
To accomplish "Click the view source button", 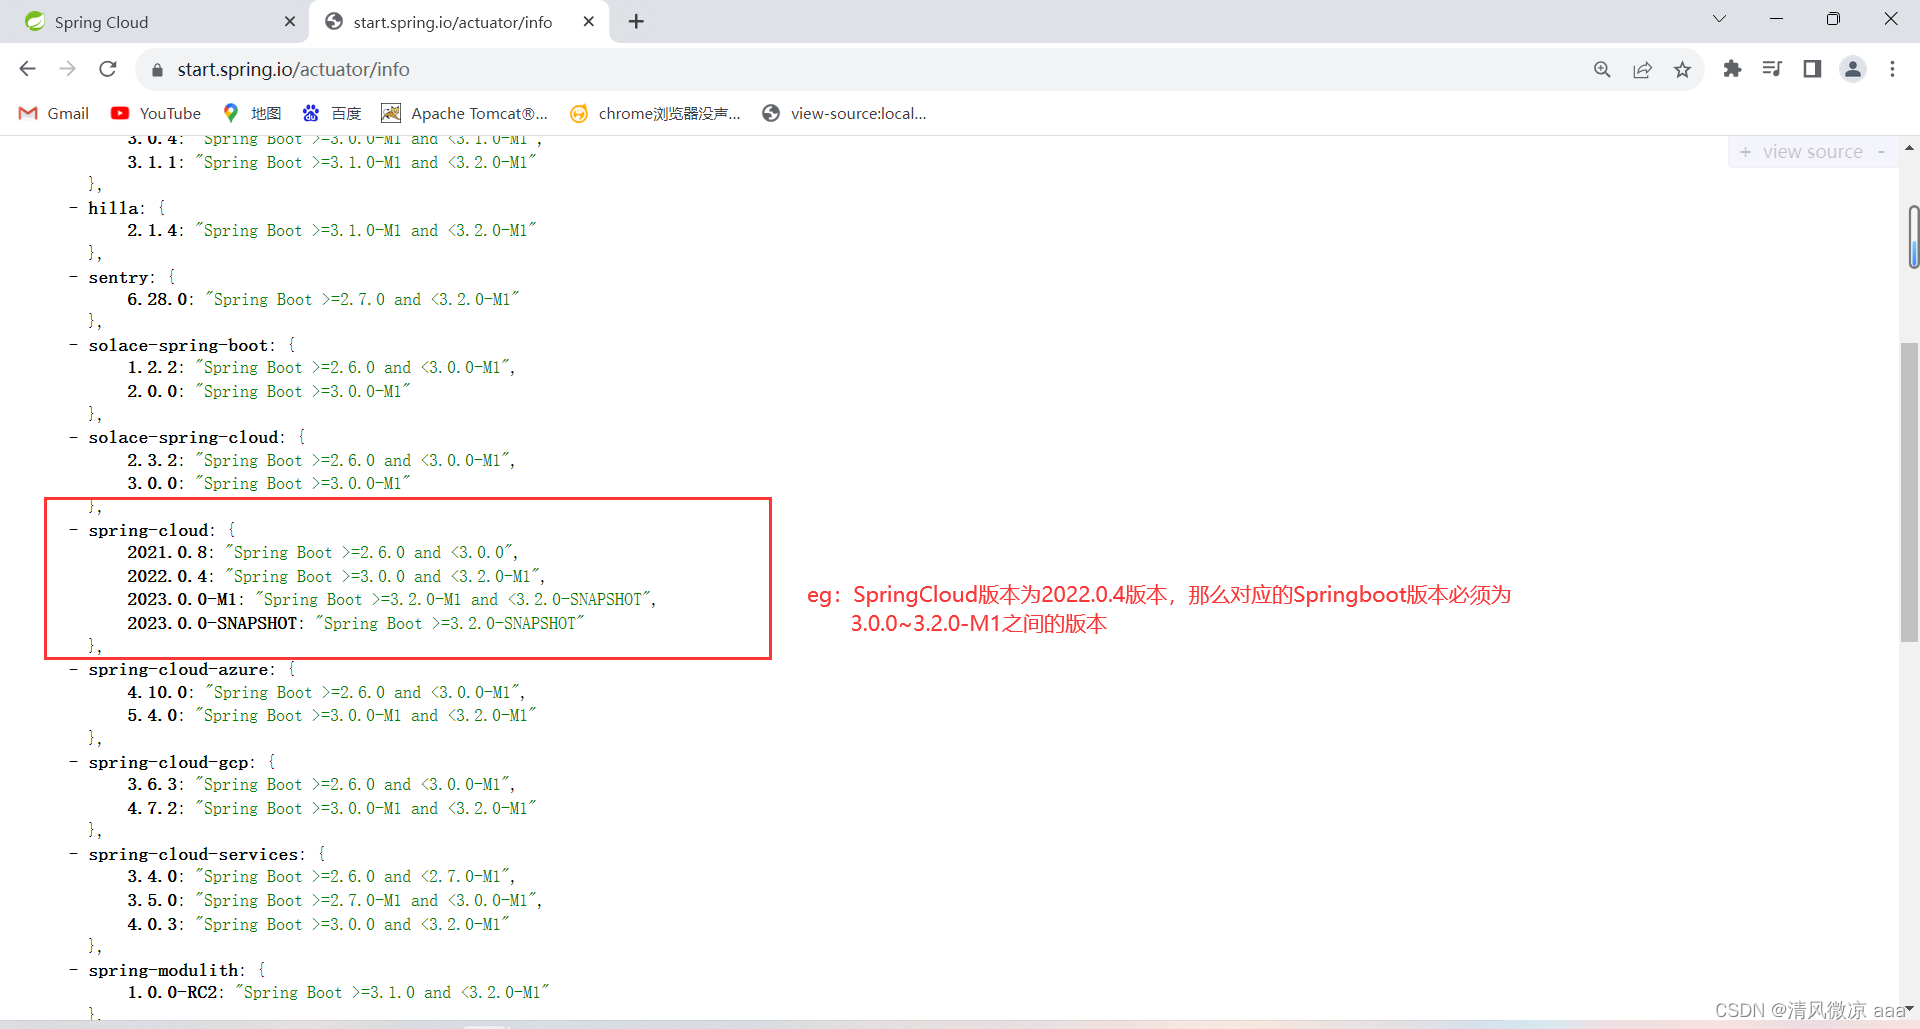I will point(1812,152).
